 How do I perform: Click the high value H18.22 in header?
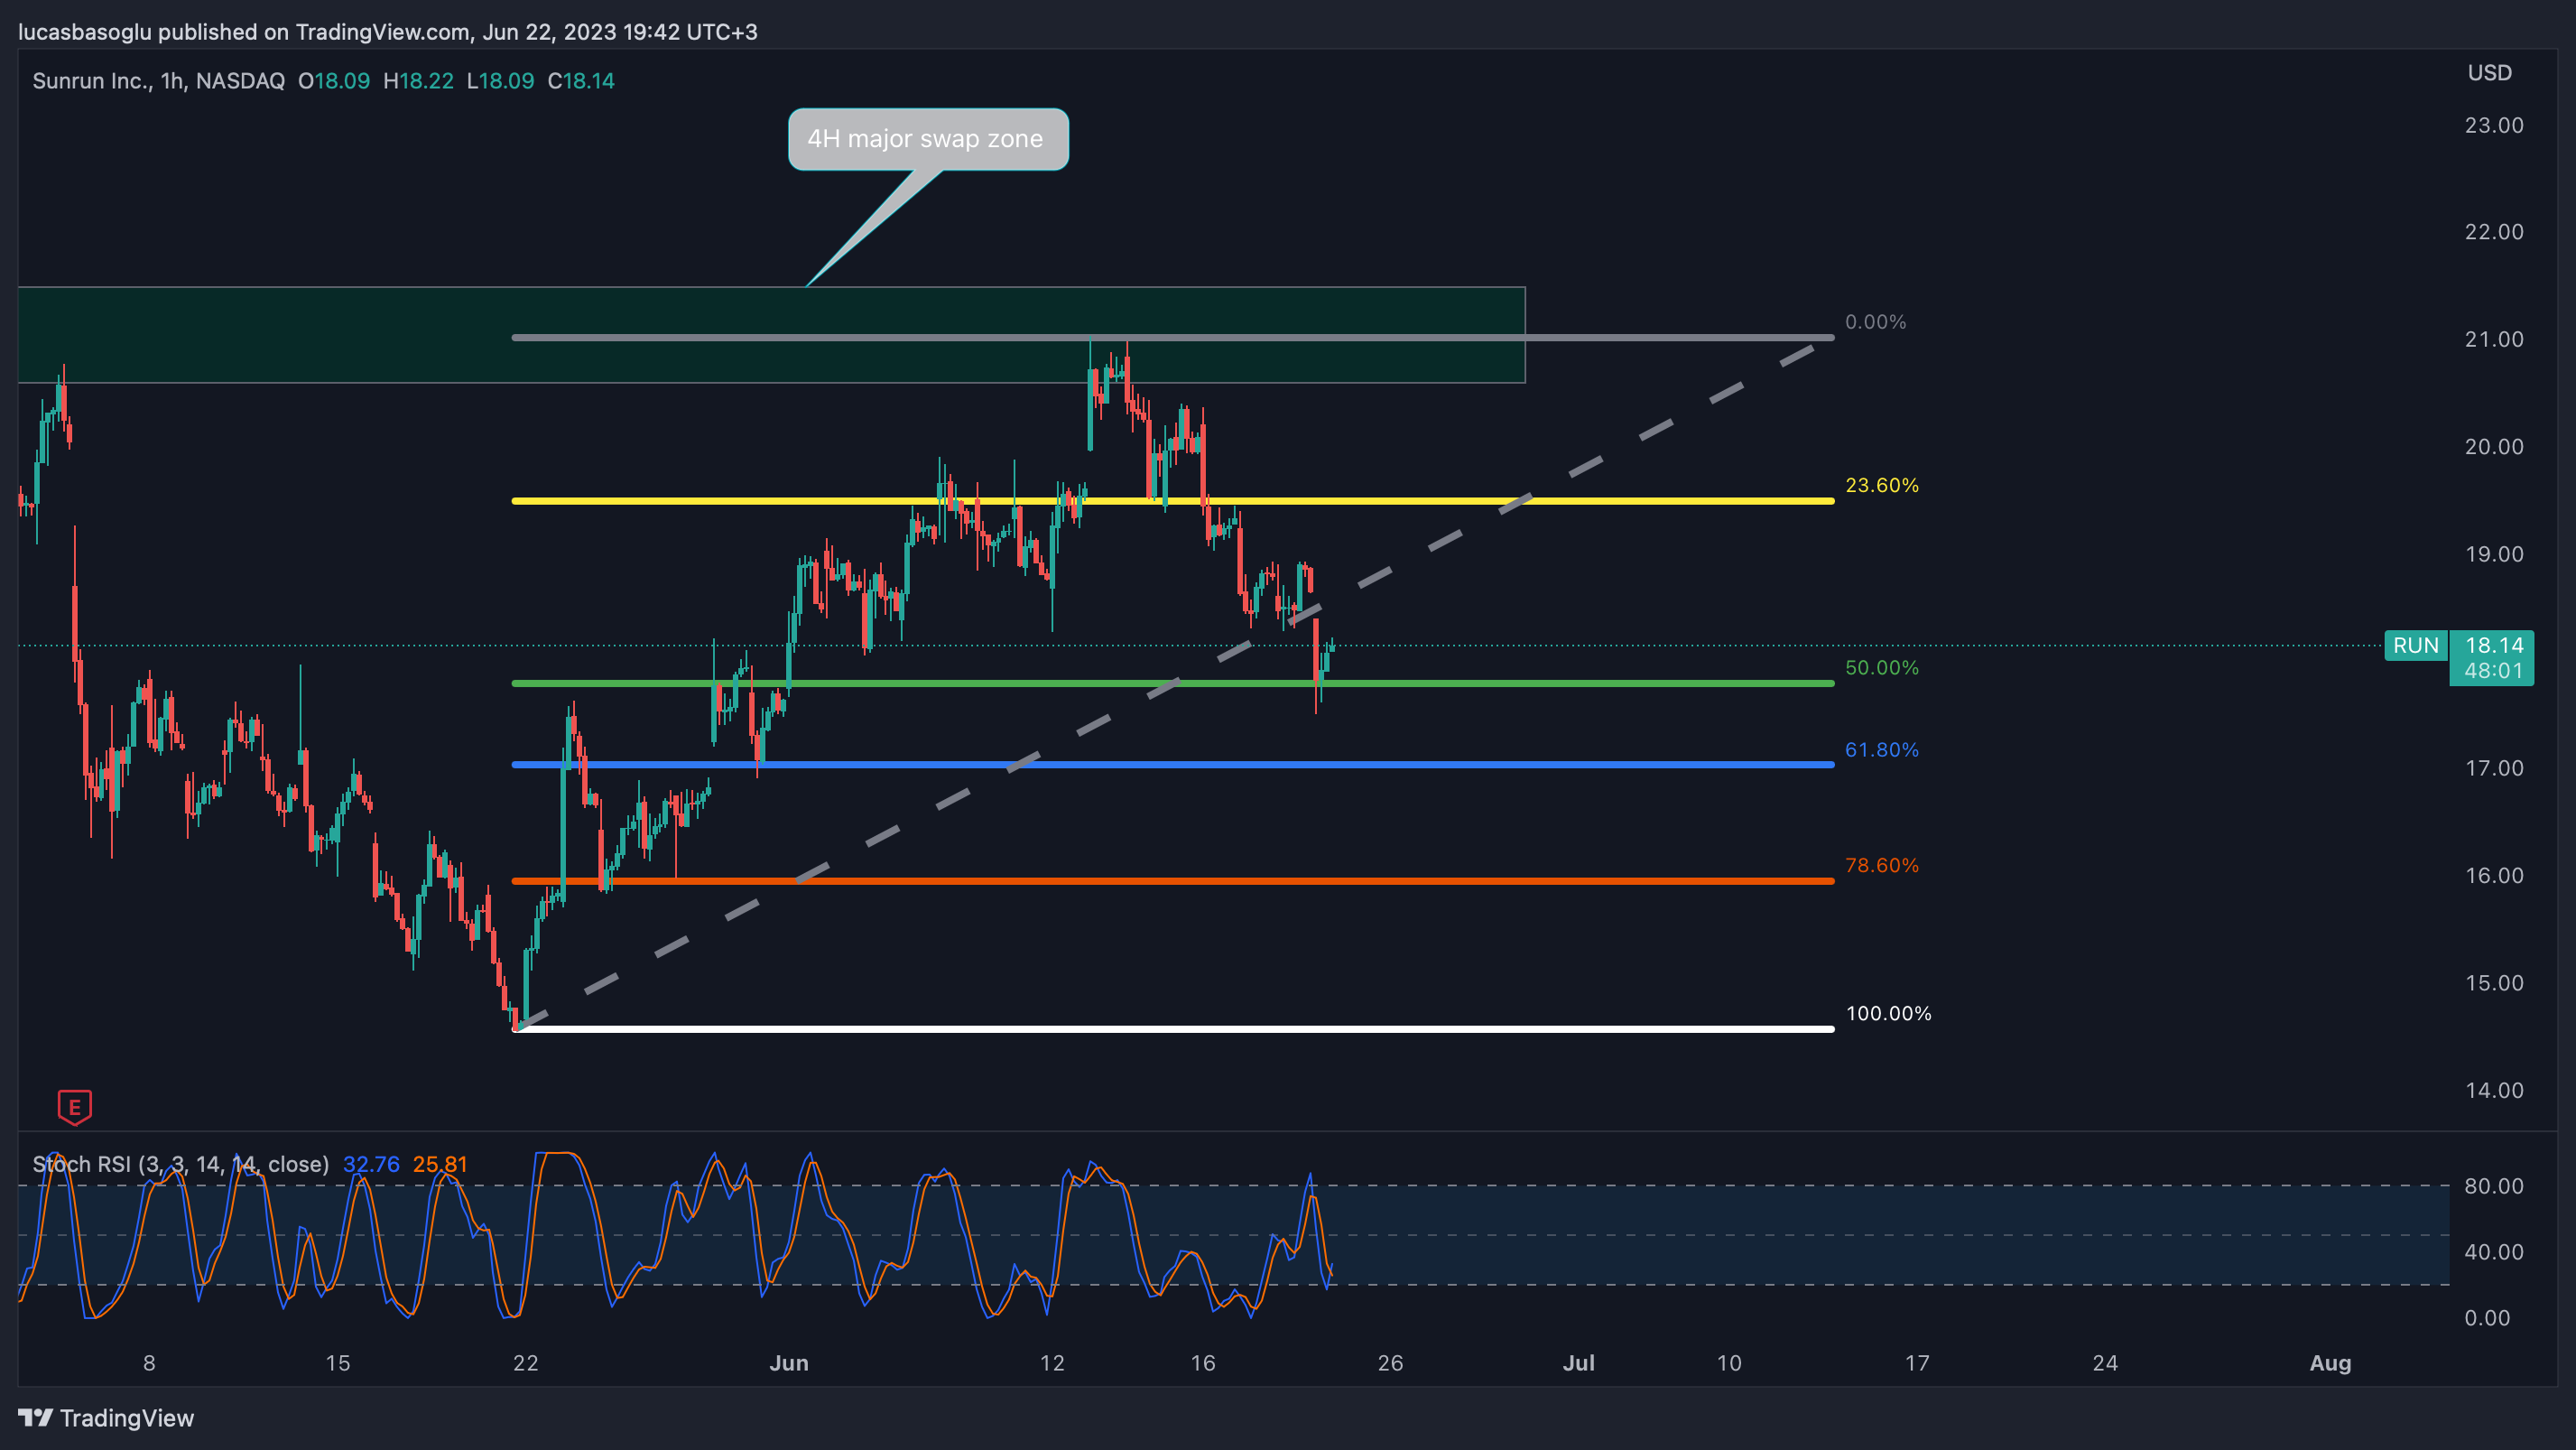419,81
